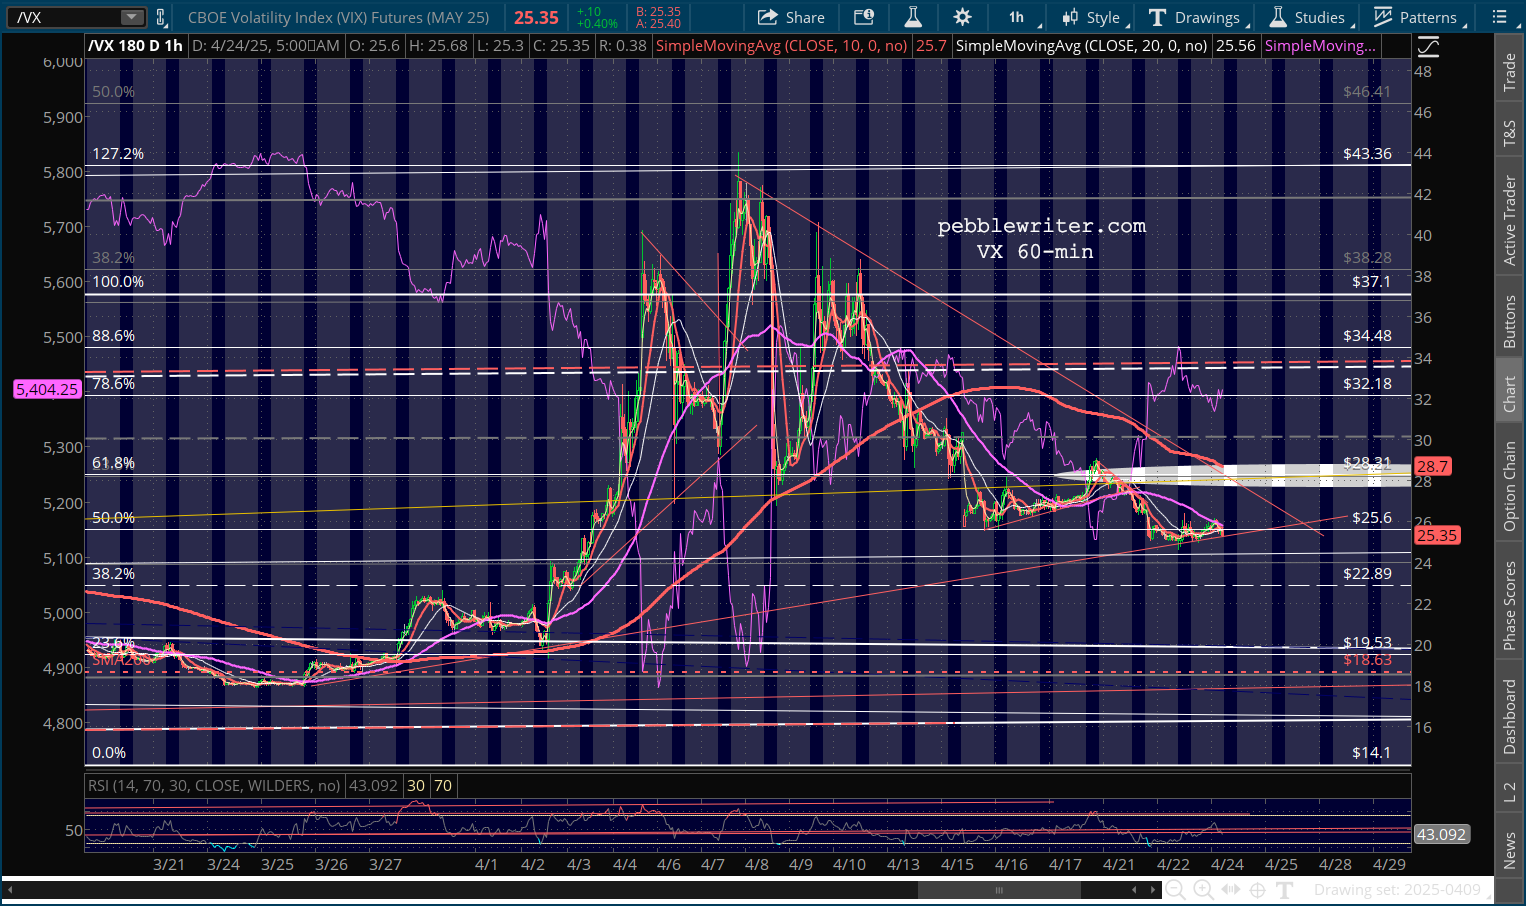This screenshot has width=1526, height=906.
Task: Click the horizontal expand arrows icon
Action: (x=1230, y=889)
